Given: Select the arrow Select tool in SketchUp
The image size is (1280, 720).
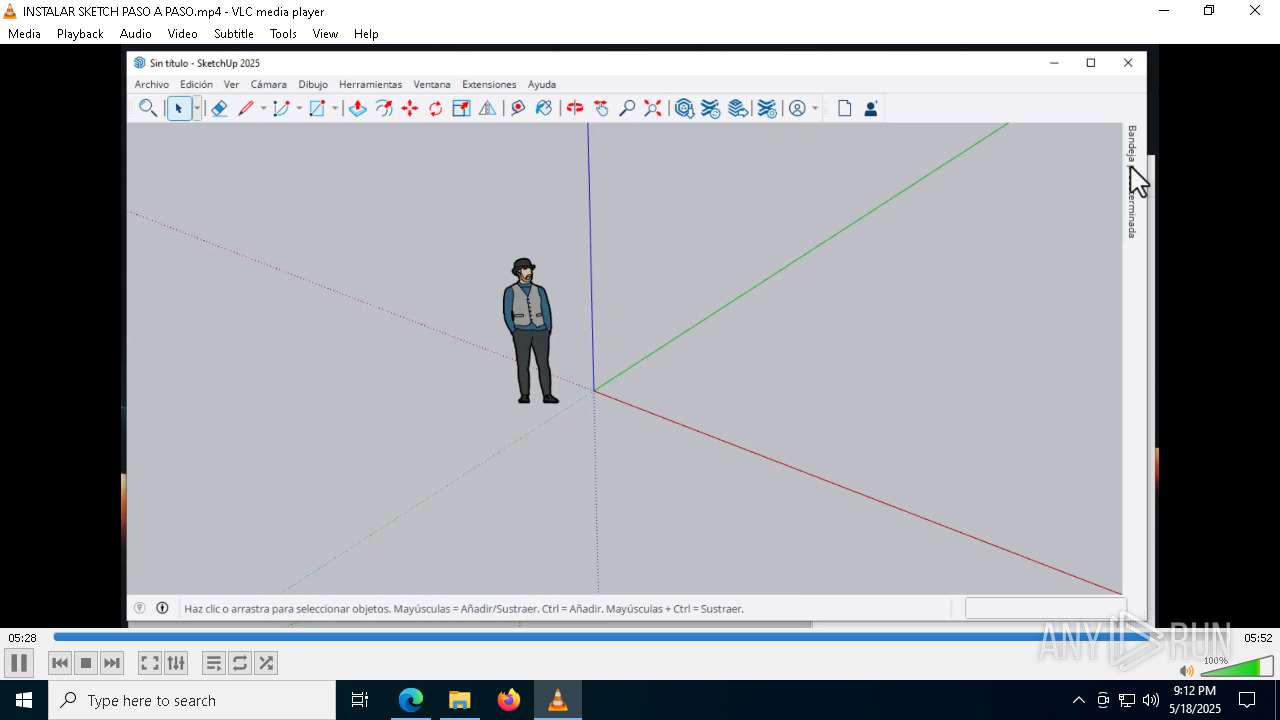Looking at the screenshot, I should click(179, 108).
